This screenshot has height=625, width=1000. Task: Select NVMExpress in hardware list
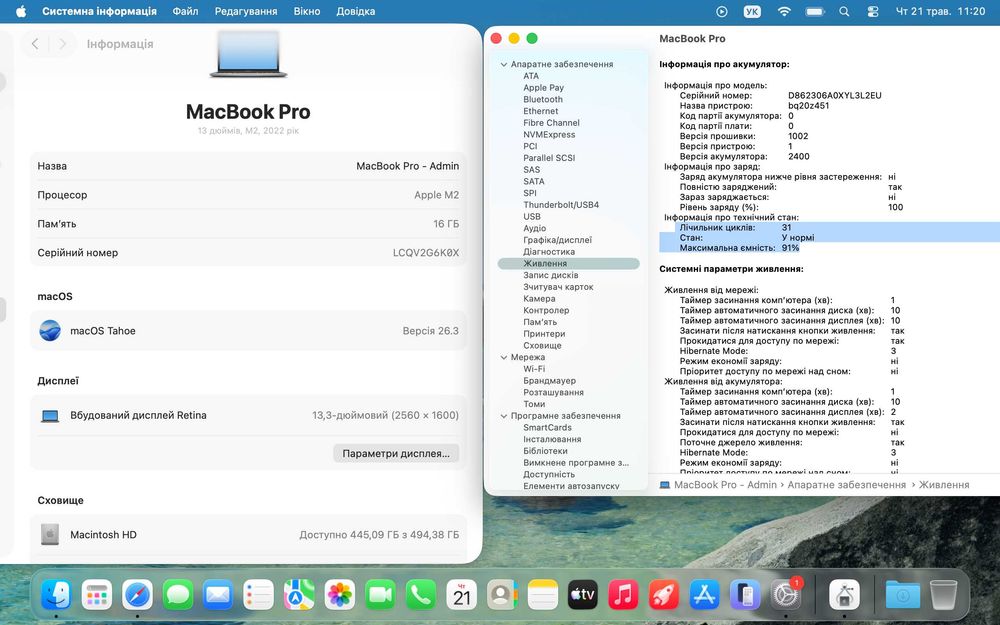(549, 135)
